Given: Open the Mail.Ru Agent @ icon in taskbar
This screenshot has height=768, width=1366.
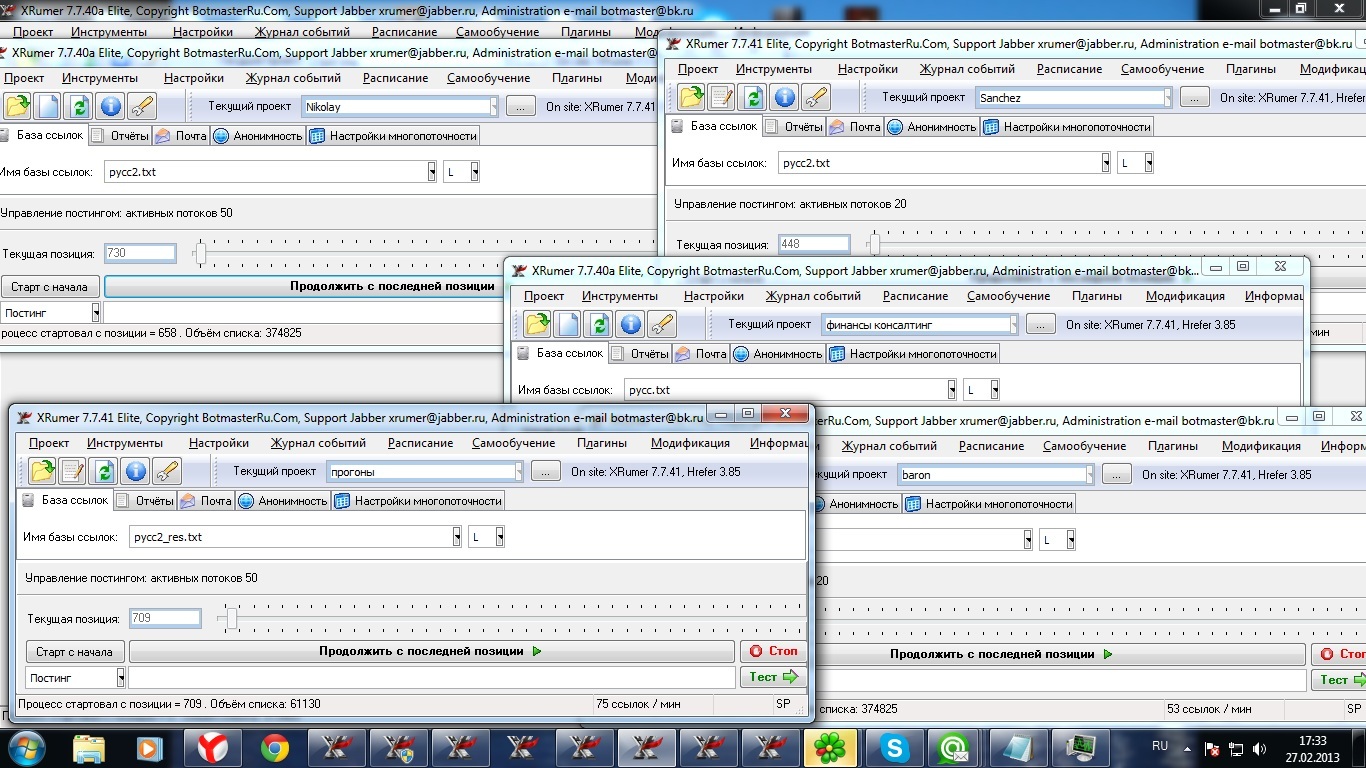Looking at the screenshot, I should coord(955,747).
